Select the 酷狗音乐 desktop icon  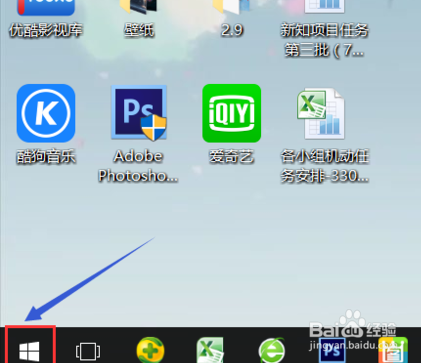(x=46, y=113)
